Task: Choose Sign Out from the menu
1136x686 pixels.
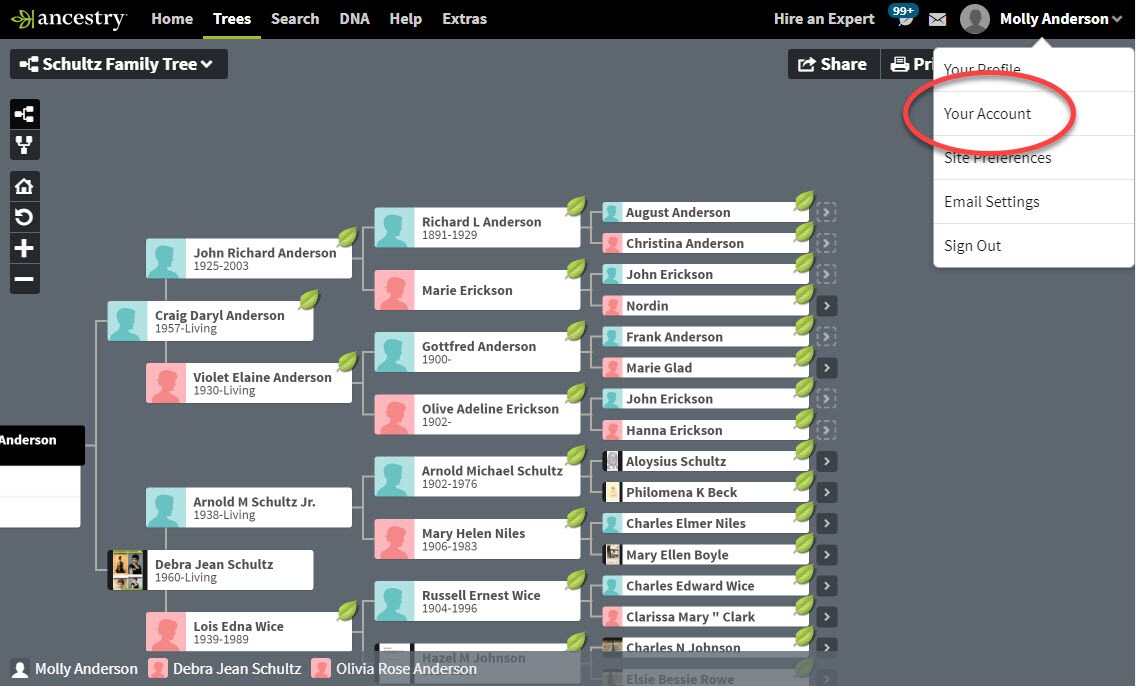Action: point(1033,246)
